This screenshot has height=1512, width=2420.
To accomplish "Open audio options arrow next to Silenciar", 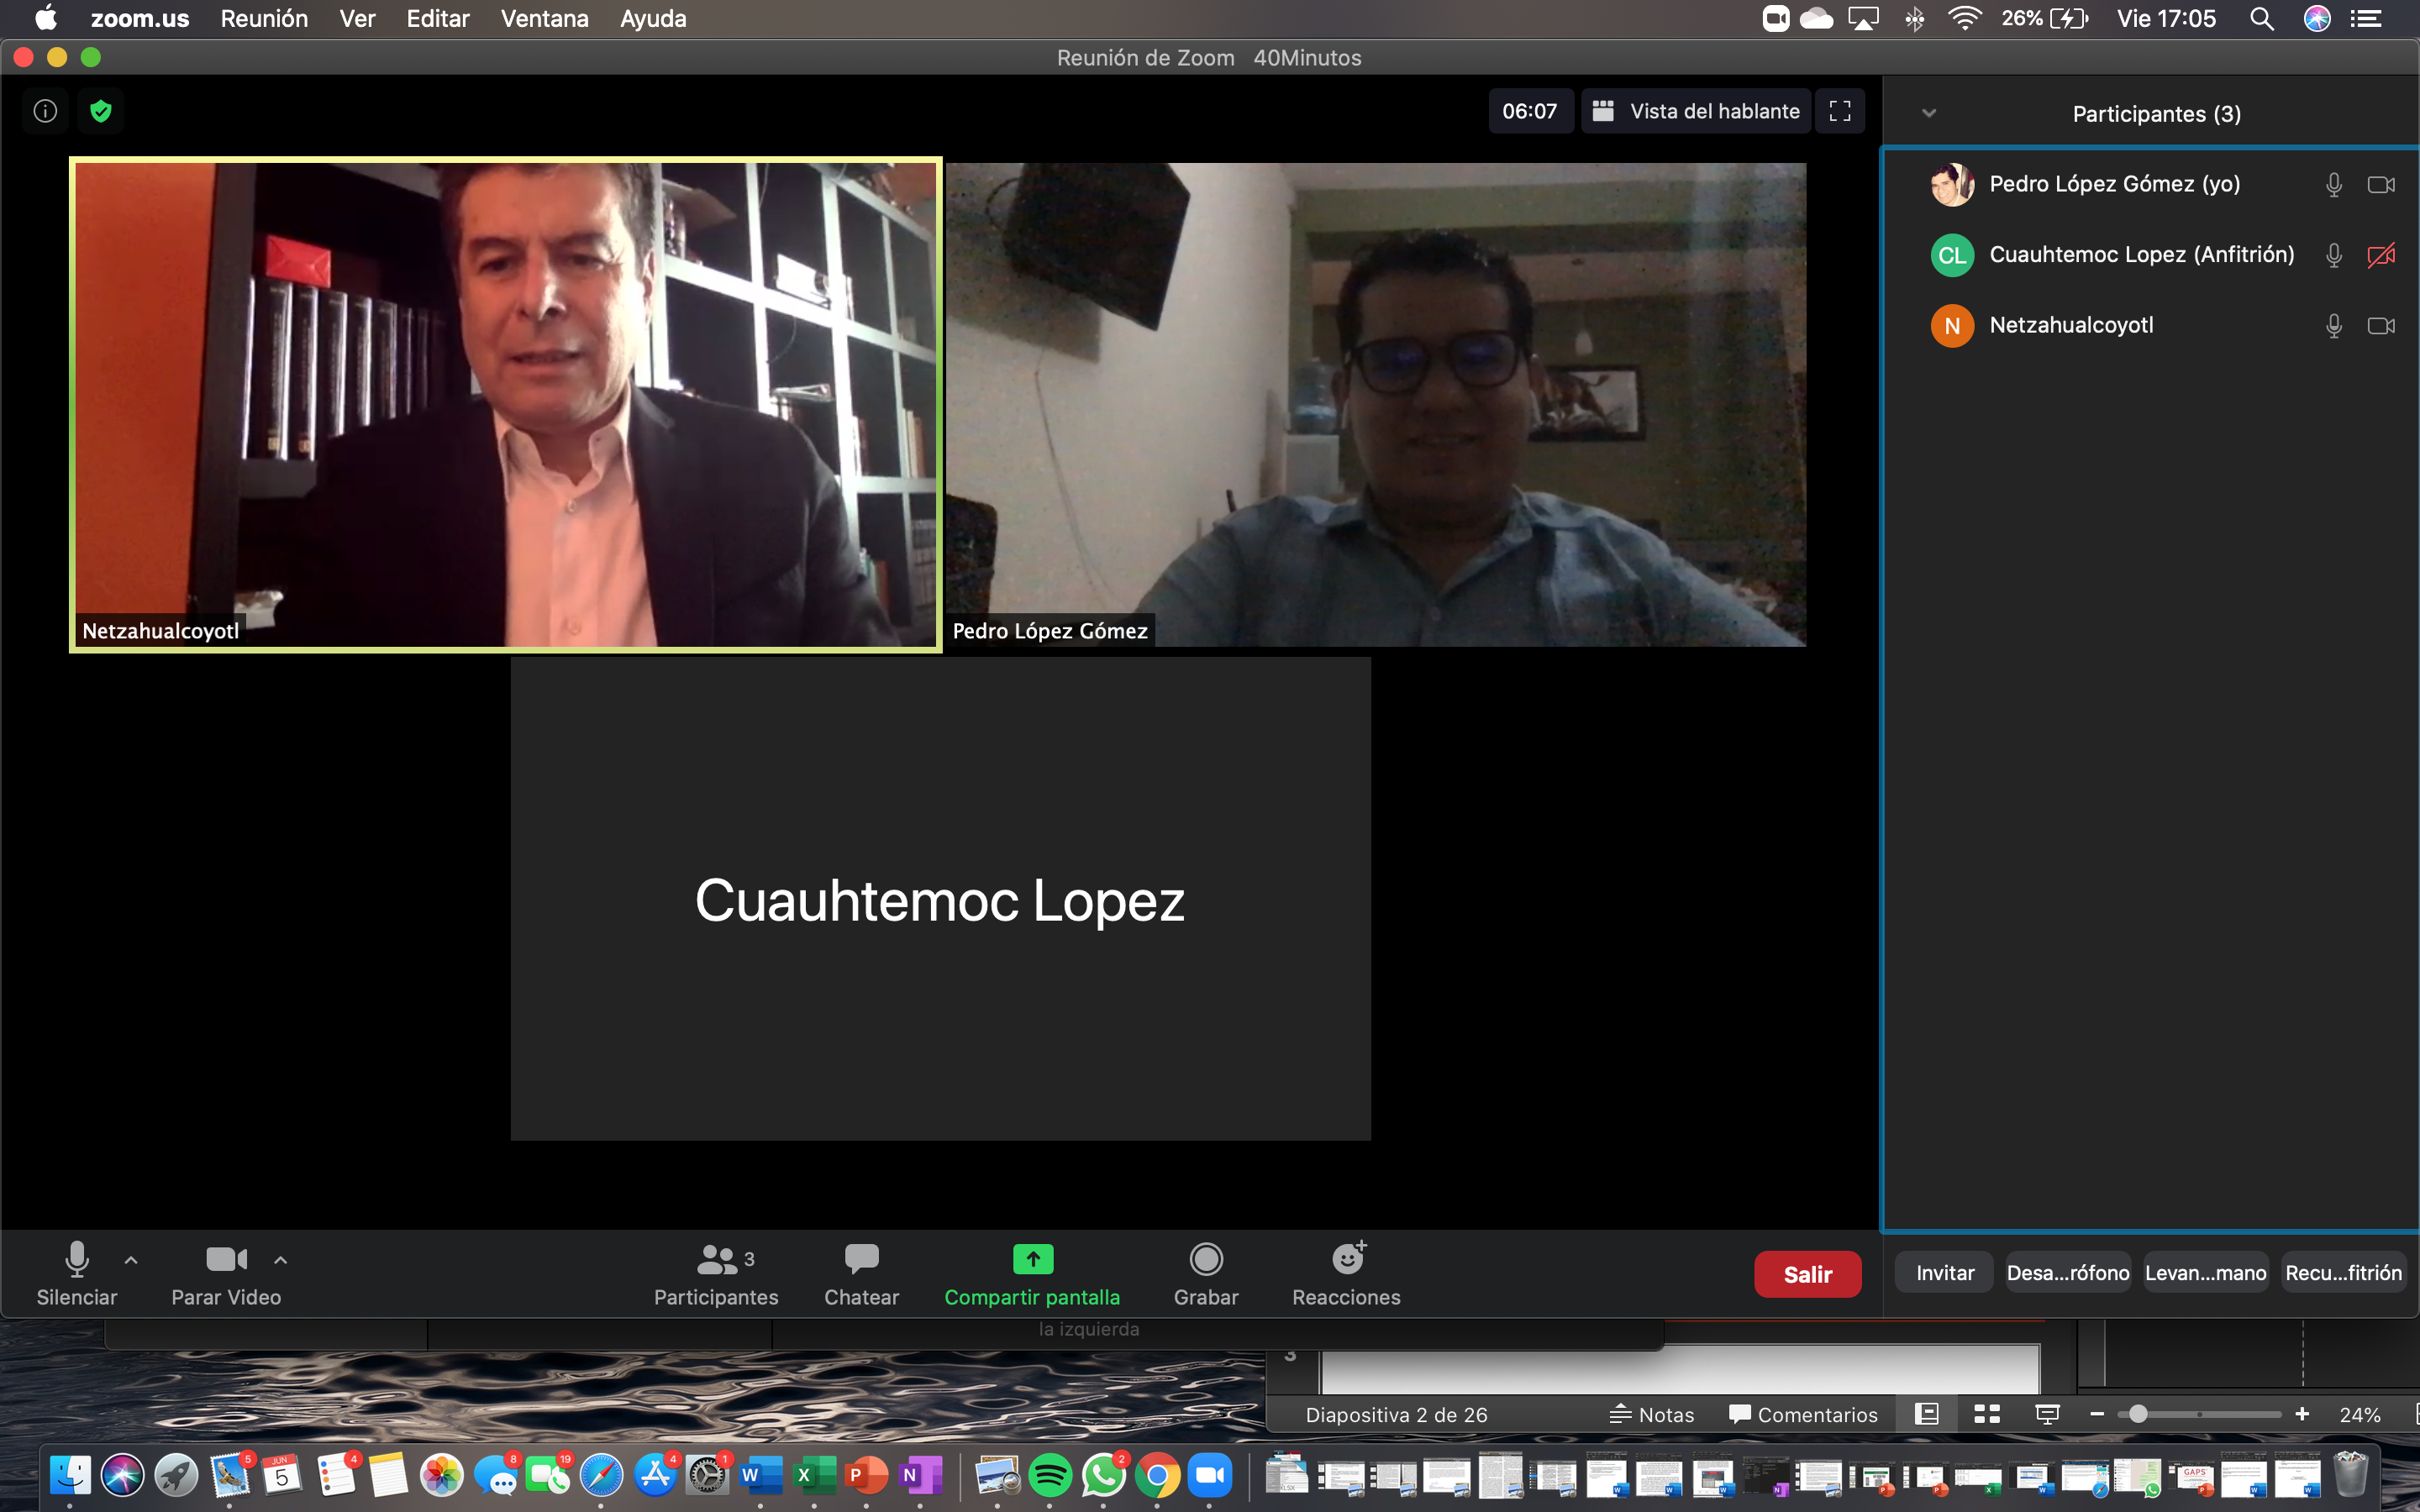I will click(131, 1260).
